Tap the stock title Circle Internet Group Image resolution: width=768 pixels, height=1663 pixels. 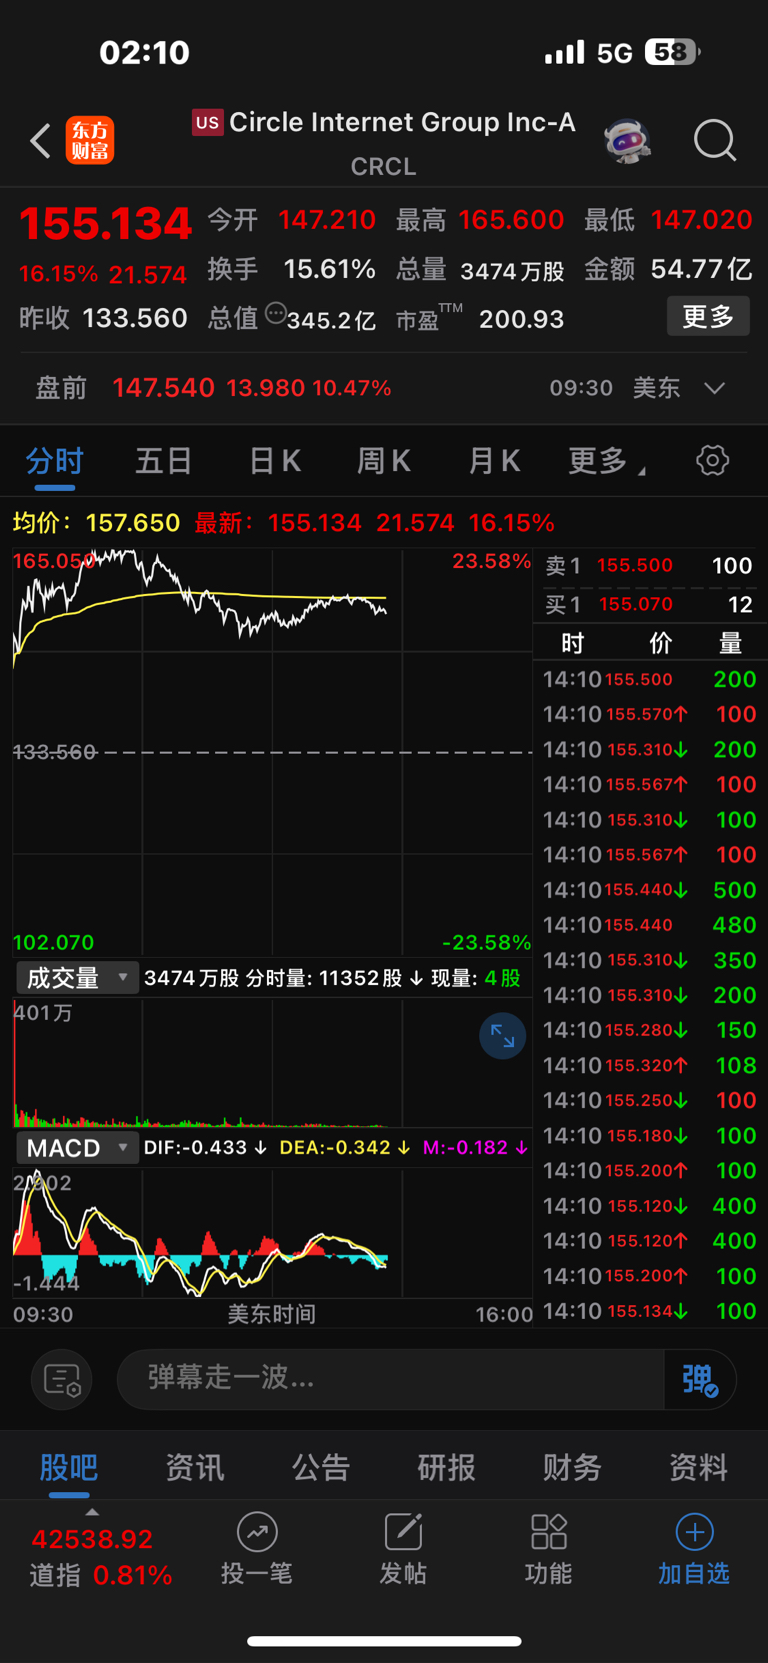[402, 122]
